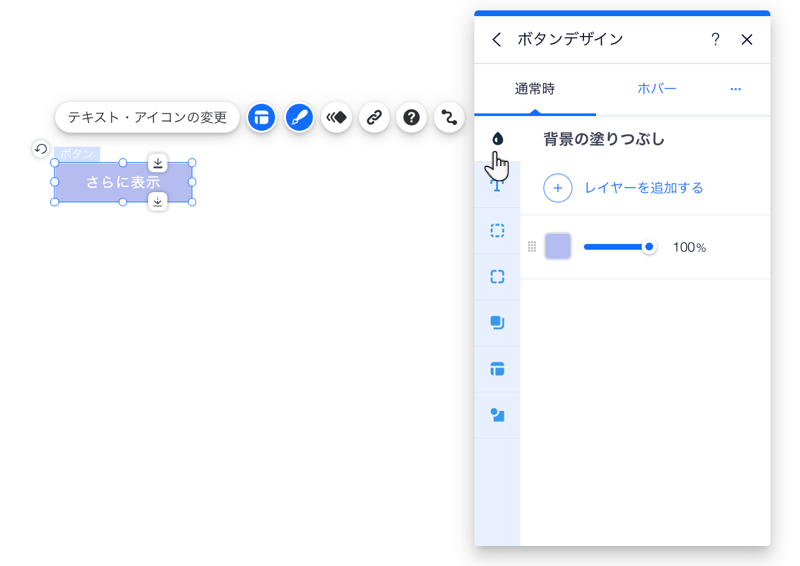Open more states ellipsis menu
The image size is (800, 566).
tap(735, 89)
